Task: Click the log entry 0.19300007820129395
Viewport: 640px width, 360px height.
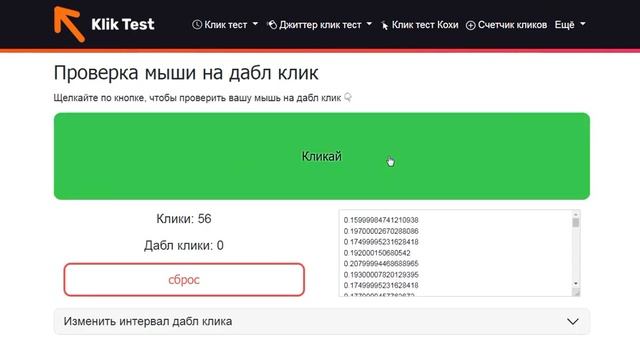Action: pos(381,275)
